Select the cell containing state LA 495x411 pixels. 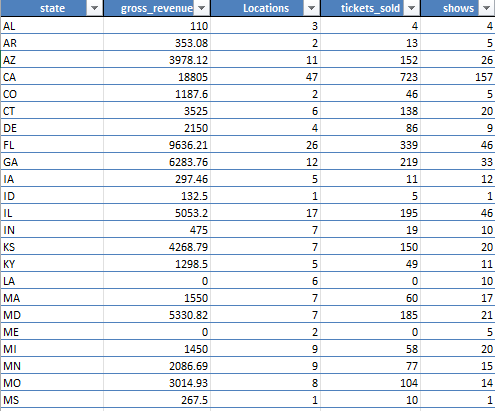point(52,281)
